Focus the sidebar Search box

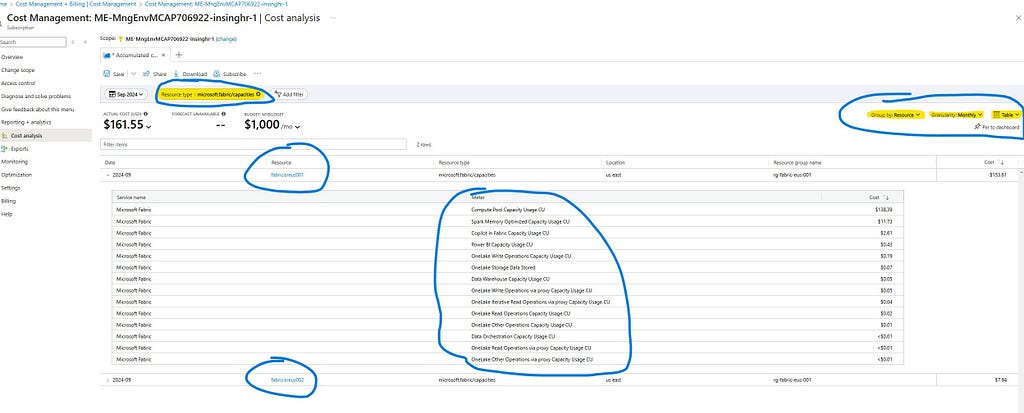click(x=33, y=42)
